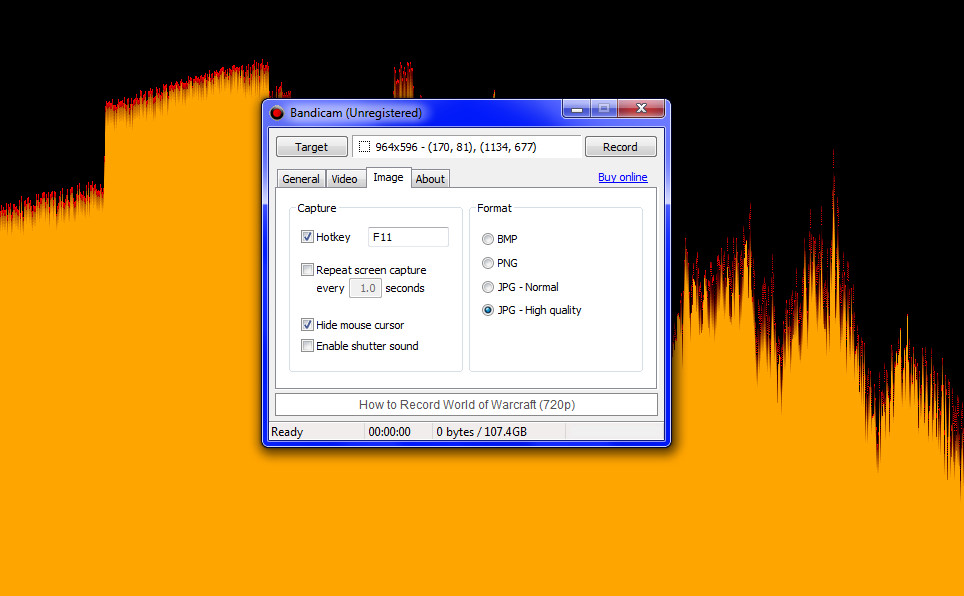Click the Ready status text
The image size is (964, 596).
click(287, 432)
